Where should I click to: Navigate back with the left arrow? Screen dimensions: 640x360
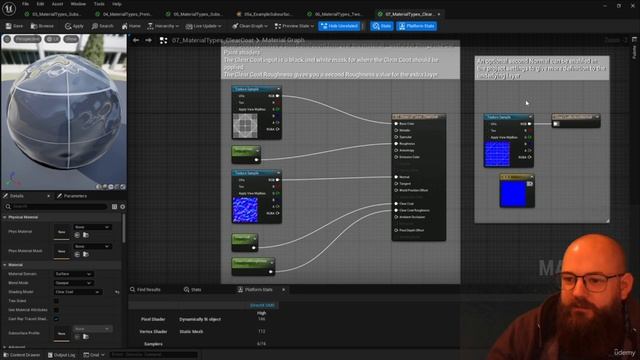pos(136,40)
